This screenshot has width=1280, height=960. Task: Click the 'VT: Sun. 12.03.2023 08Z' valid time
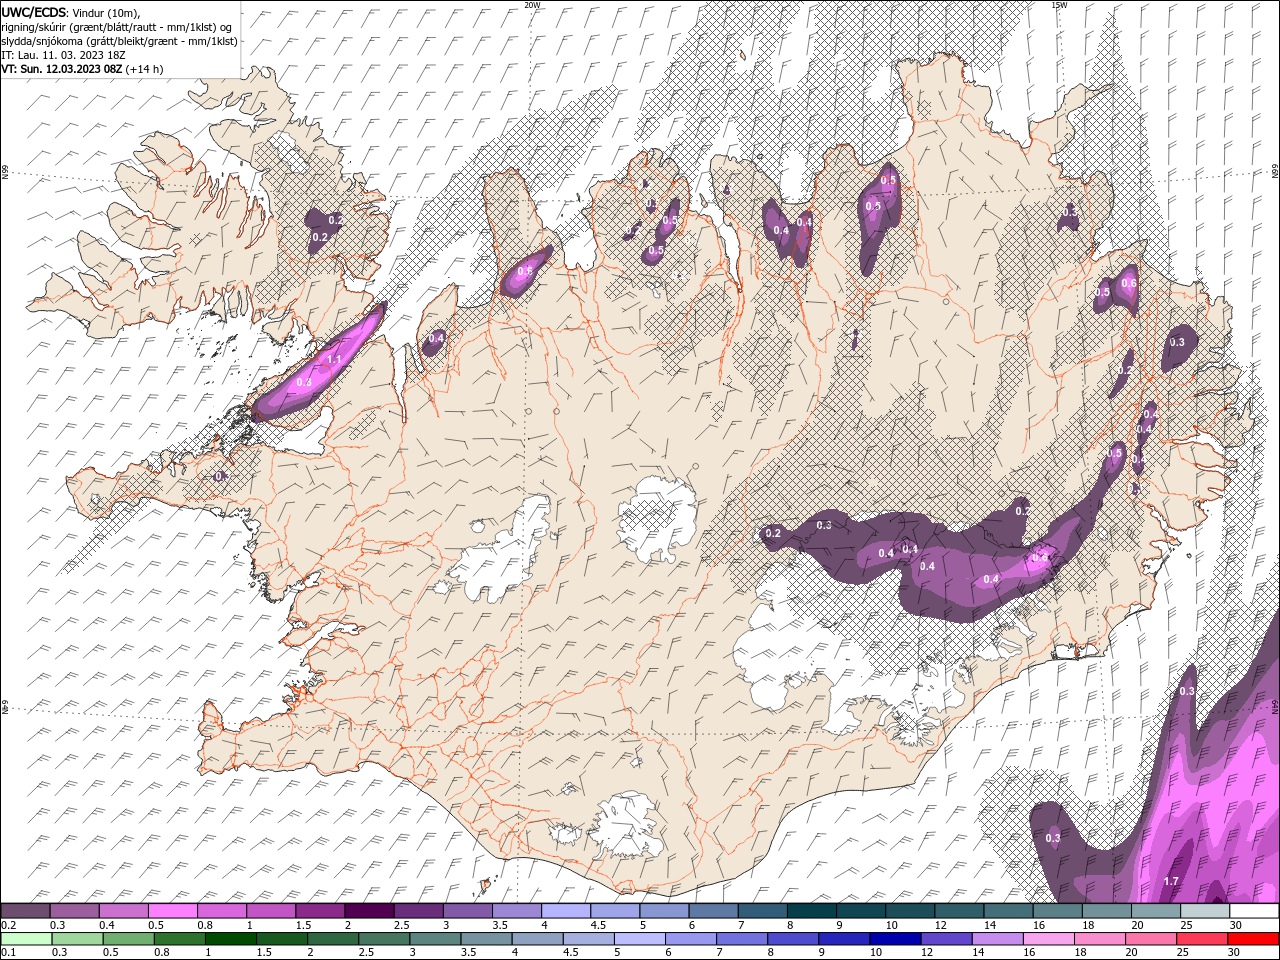coord(61,69)
